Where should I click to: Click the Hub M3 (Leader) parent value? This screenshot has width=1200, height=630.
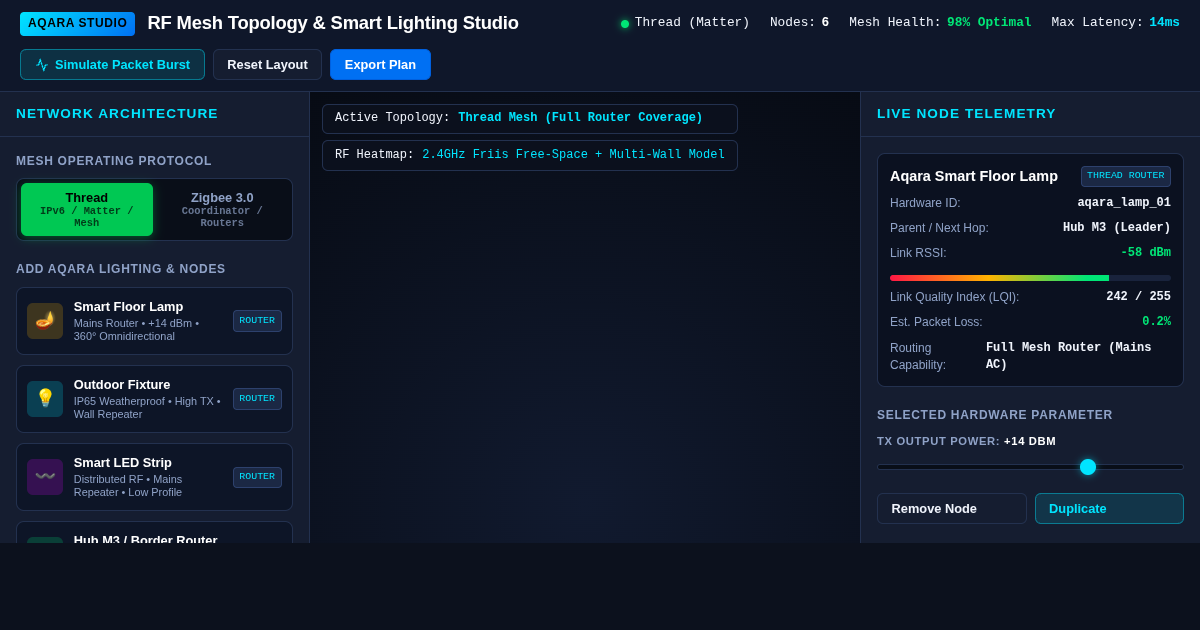[x=1117, y=228]
